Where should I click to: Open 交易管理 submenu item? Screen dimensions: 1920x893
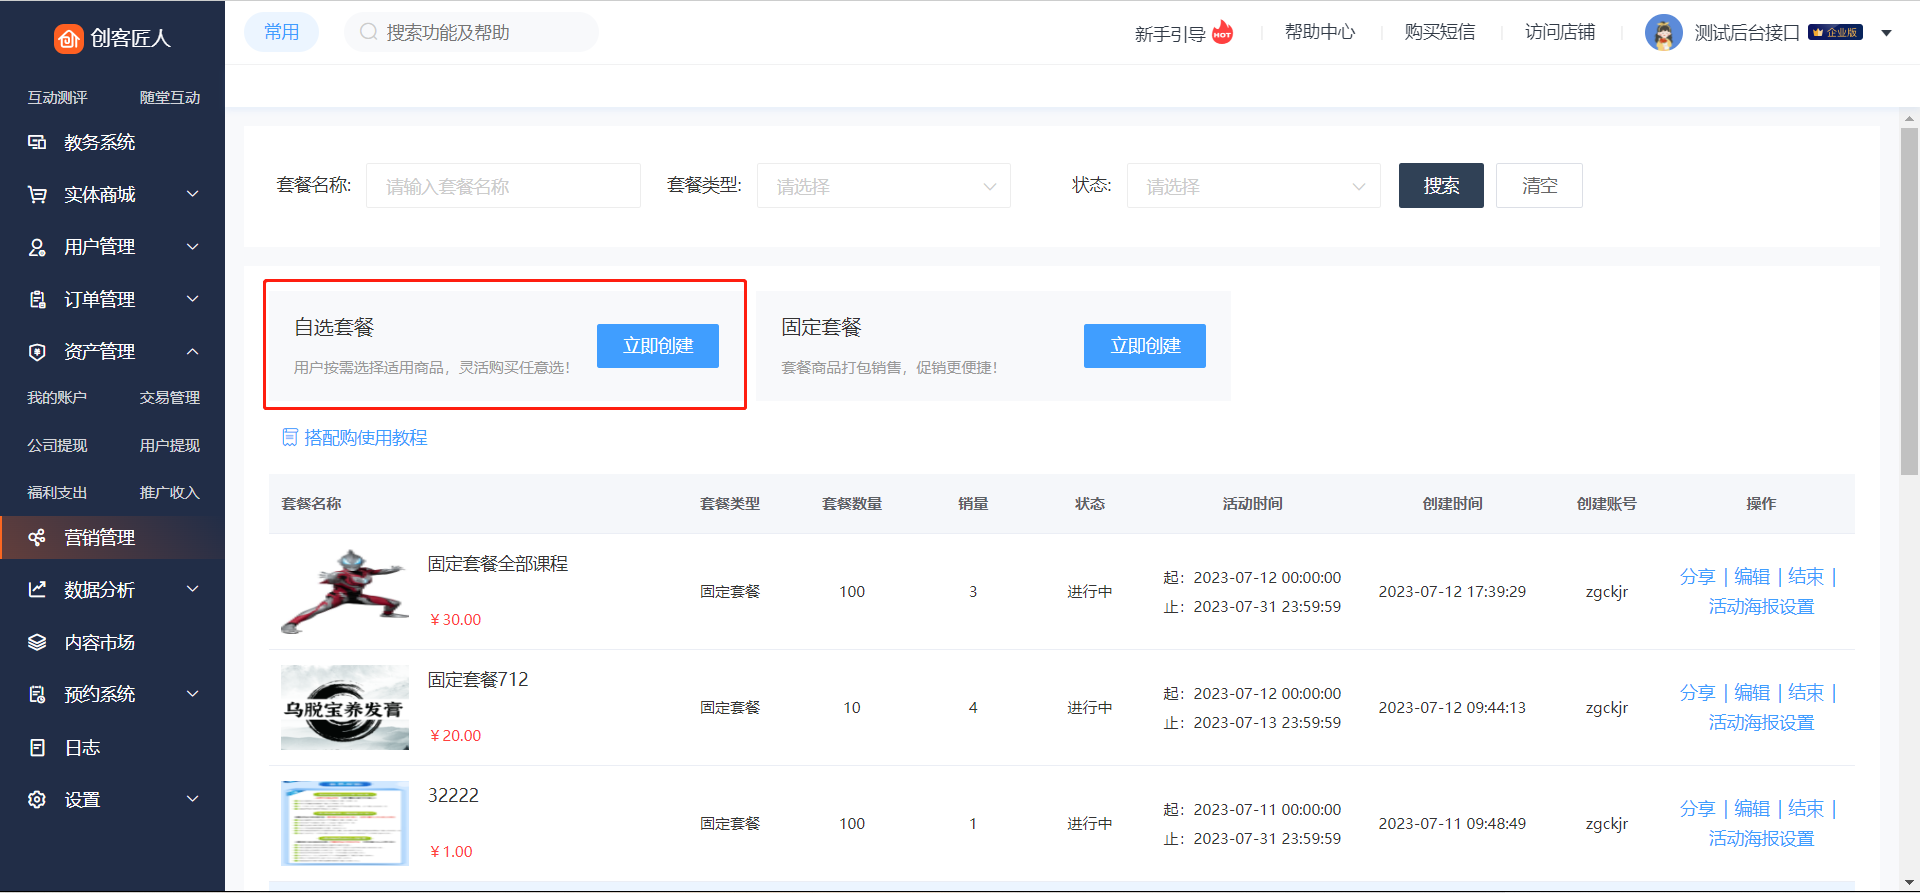tap(169, 398)
